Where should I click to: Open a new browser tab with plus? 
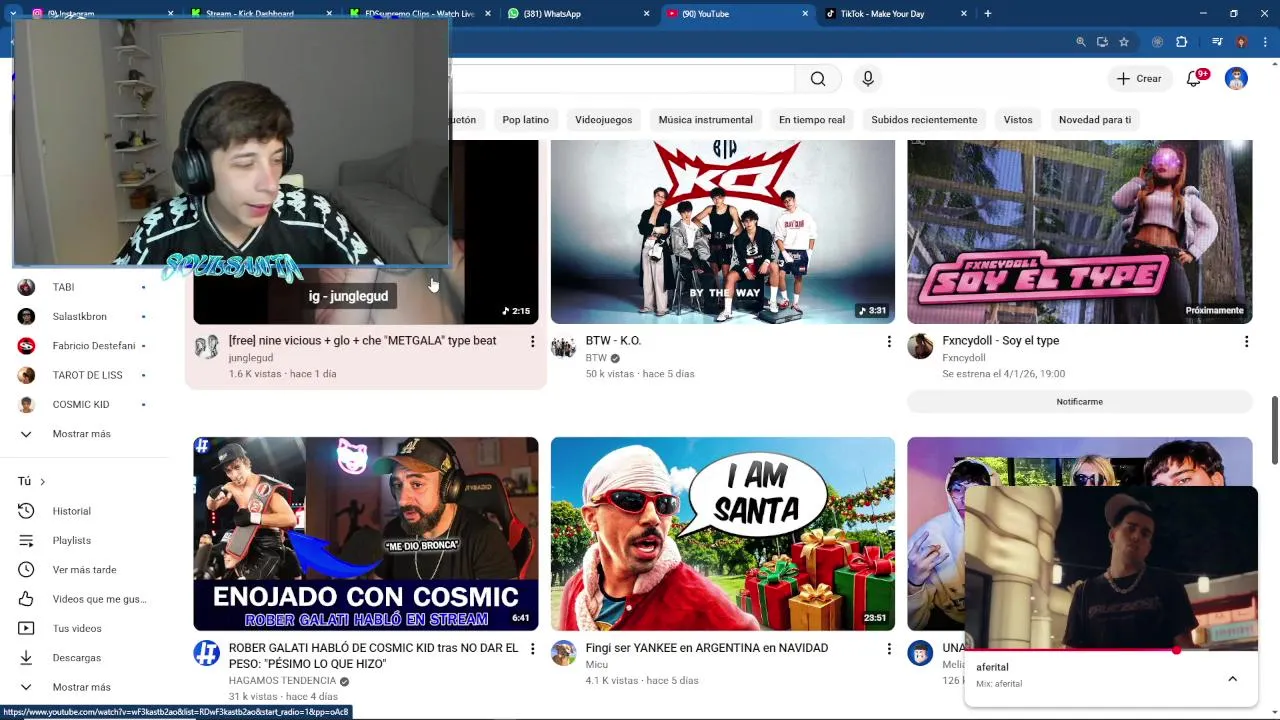click(x=987, y=14)
